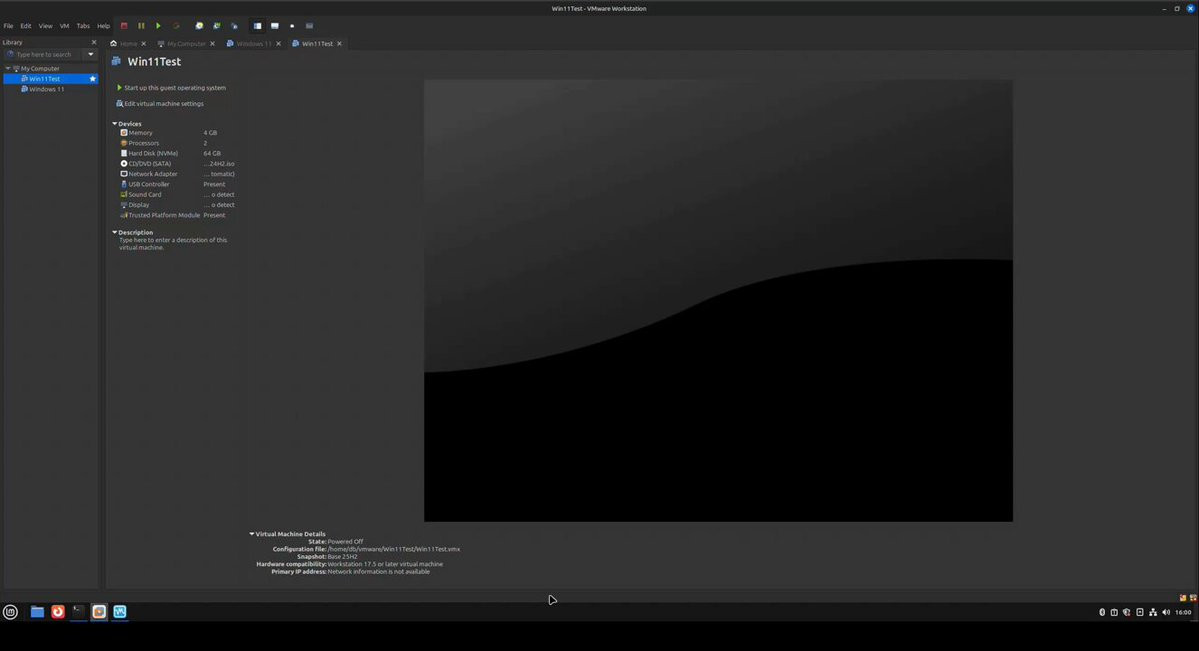Open the file manager from the taskbar
The height and width of the screenshot is (651, 1199).
click(x=37, y=612)
